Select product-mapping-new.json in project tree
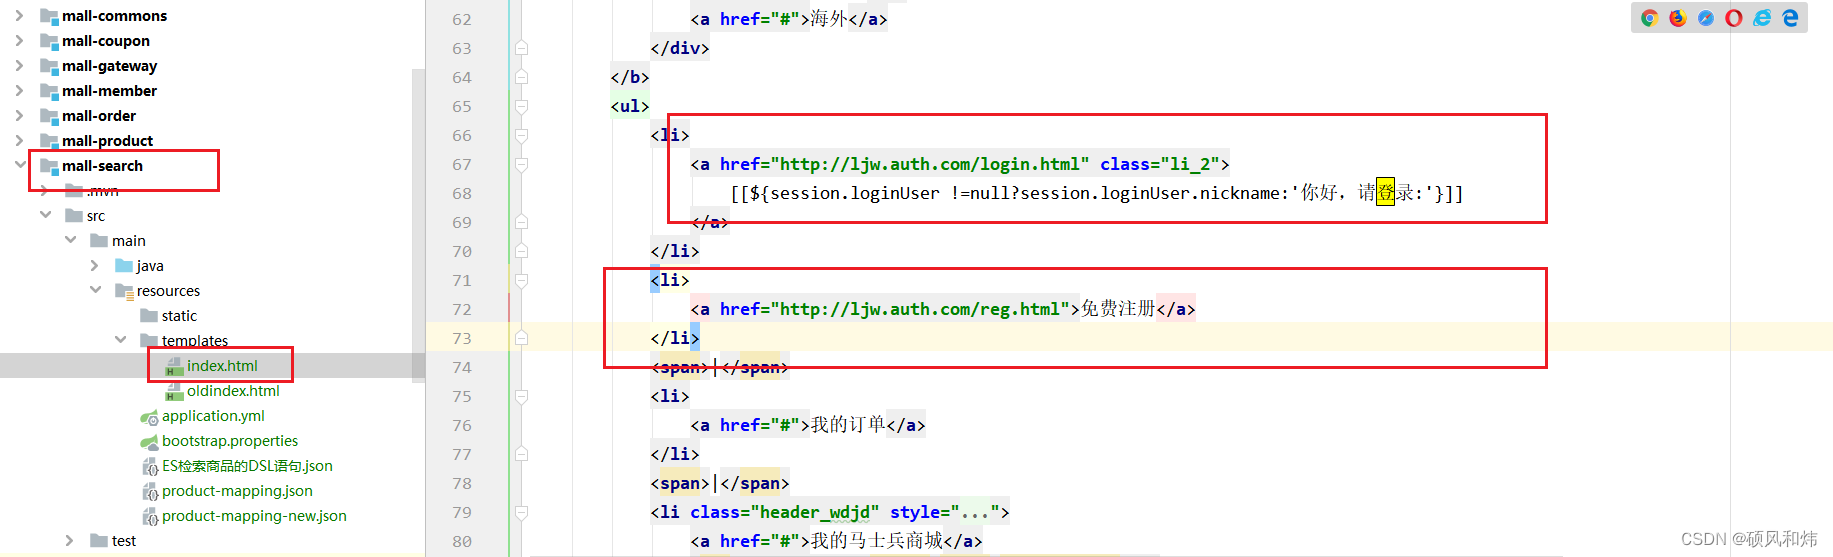Screen dimensions: 1833x557 254,516
